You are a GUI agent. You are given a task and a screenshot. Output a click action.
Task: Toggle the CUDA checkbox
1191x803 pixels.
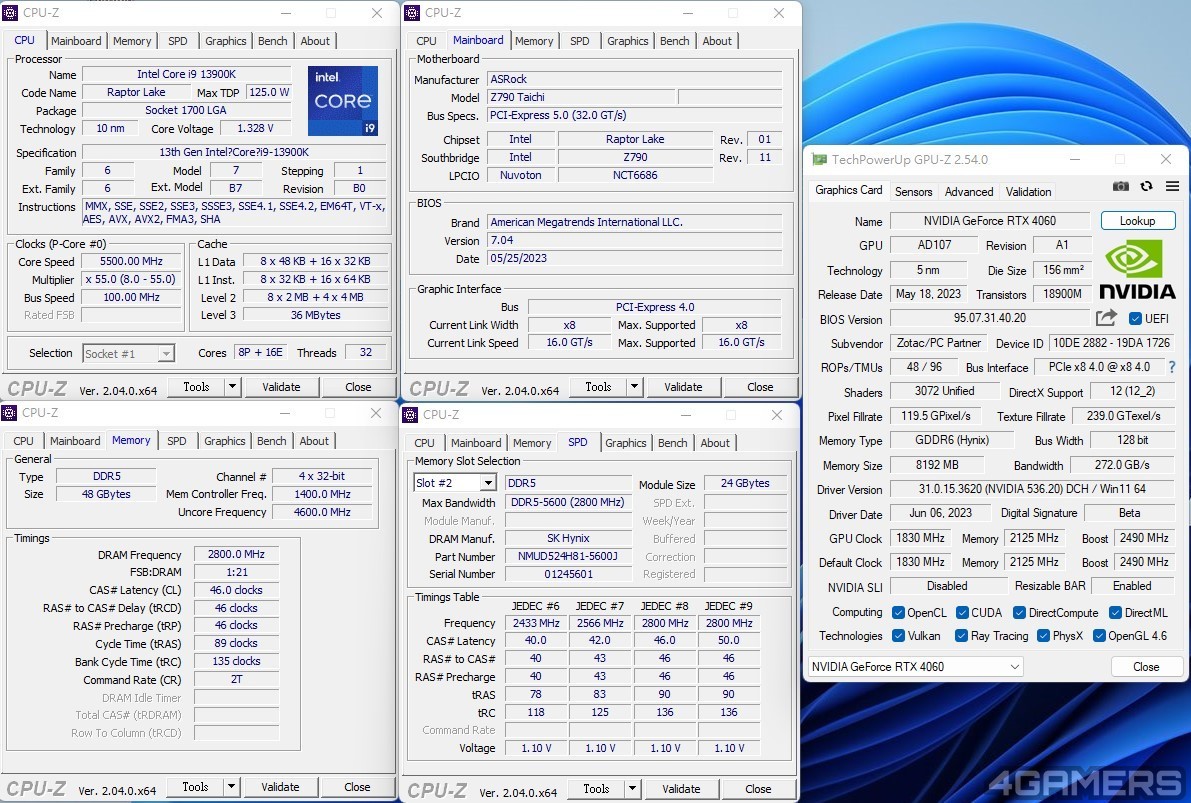962,612
